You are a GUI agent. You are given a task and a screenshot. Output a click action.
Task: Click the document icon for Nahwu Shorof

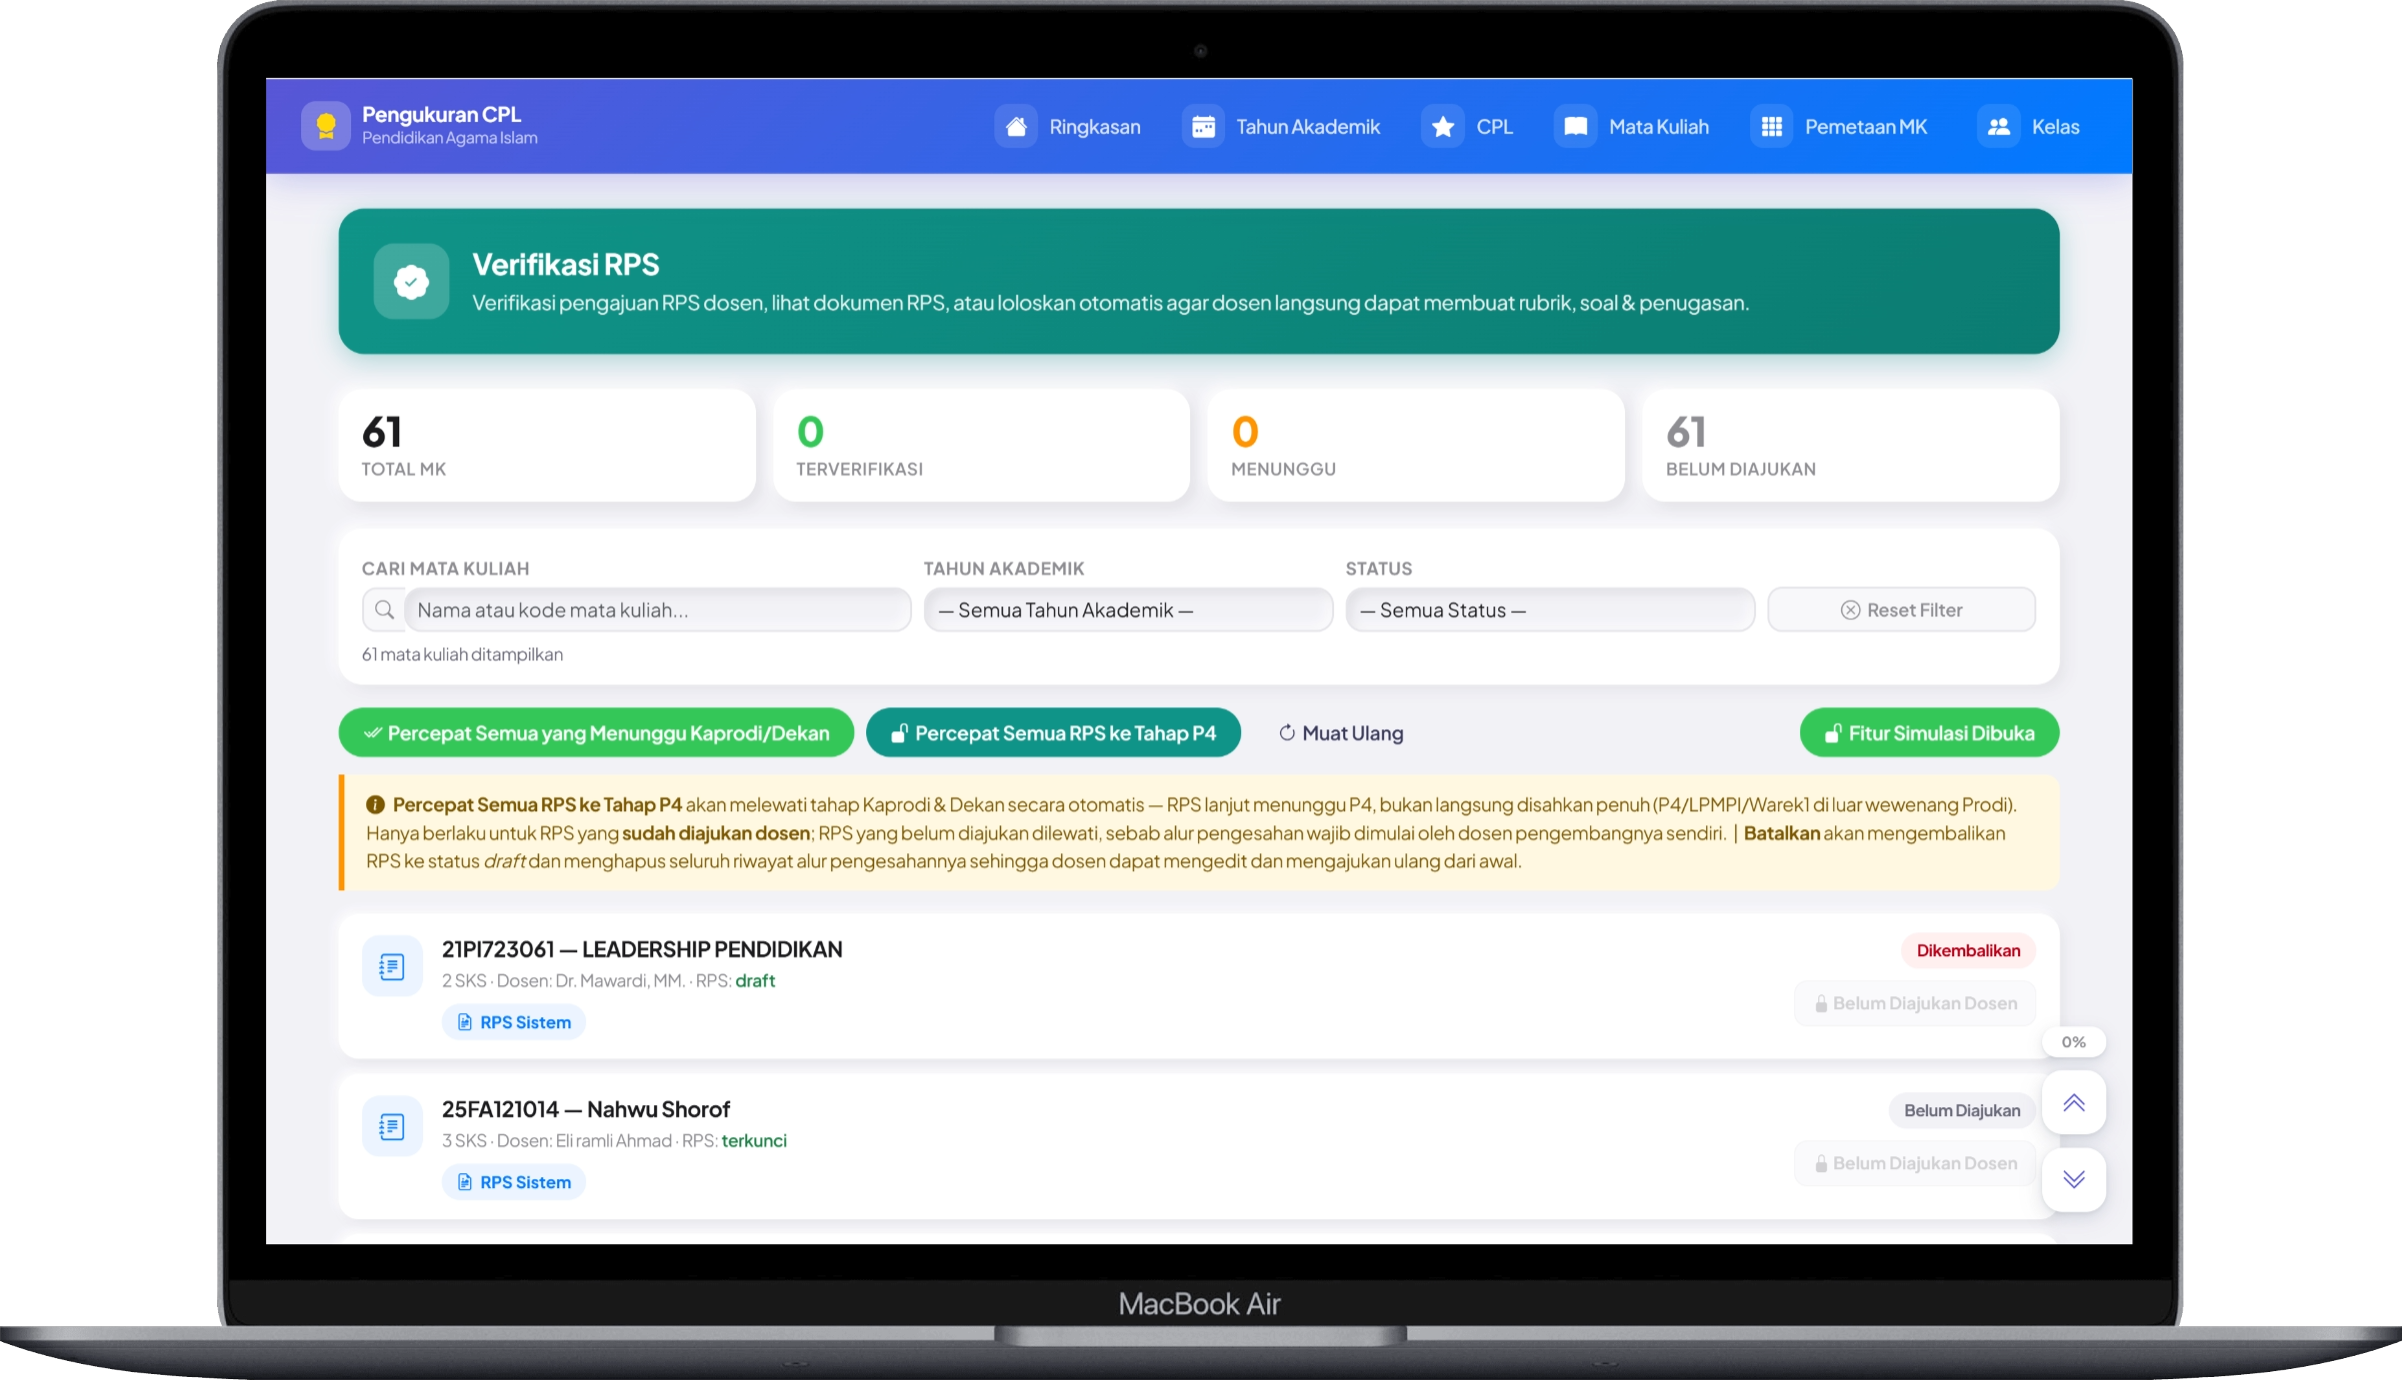(392, 1127)
